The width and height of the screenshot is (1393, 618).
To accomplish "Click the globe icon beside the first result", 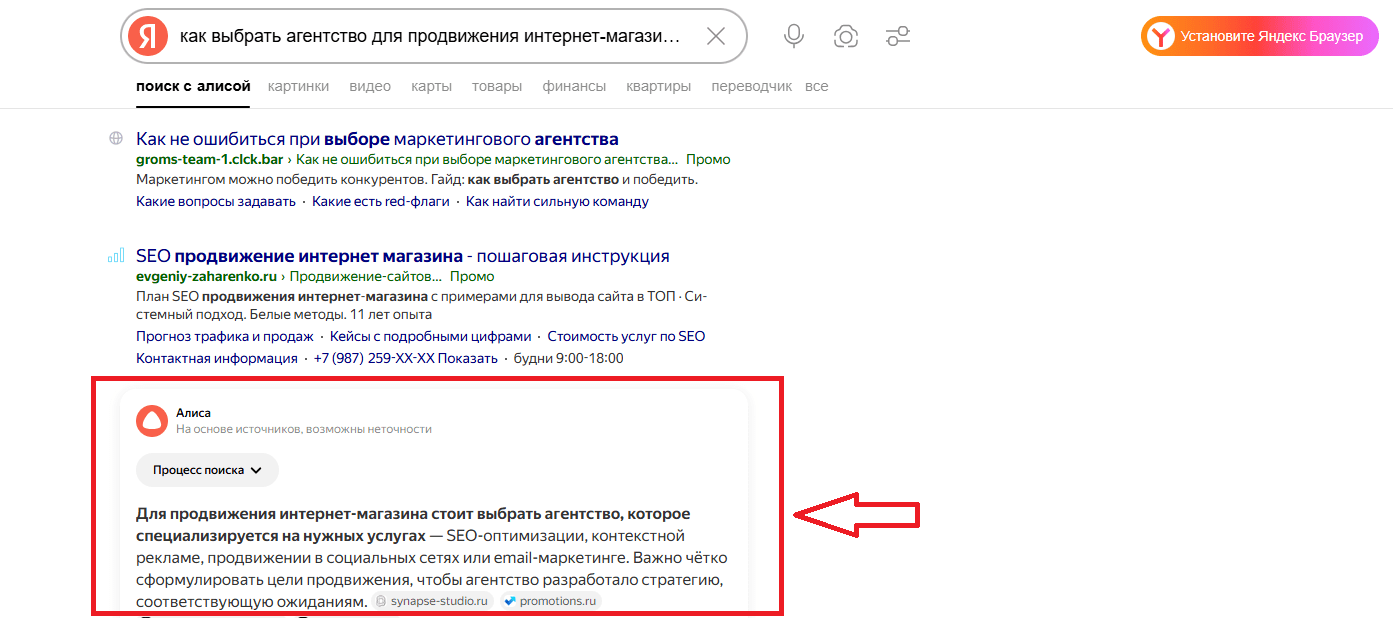I will coord(116,138).
